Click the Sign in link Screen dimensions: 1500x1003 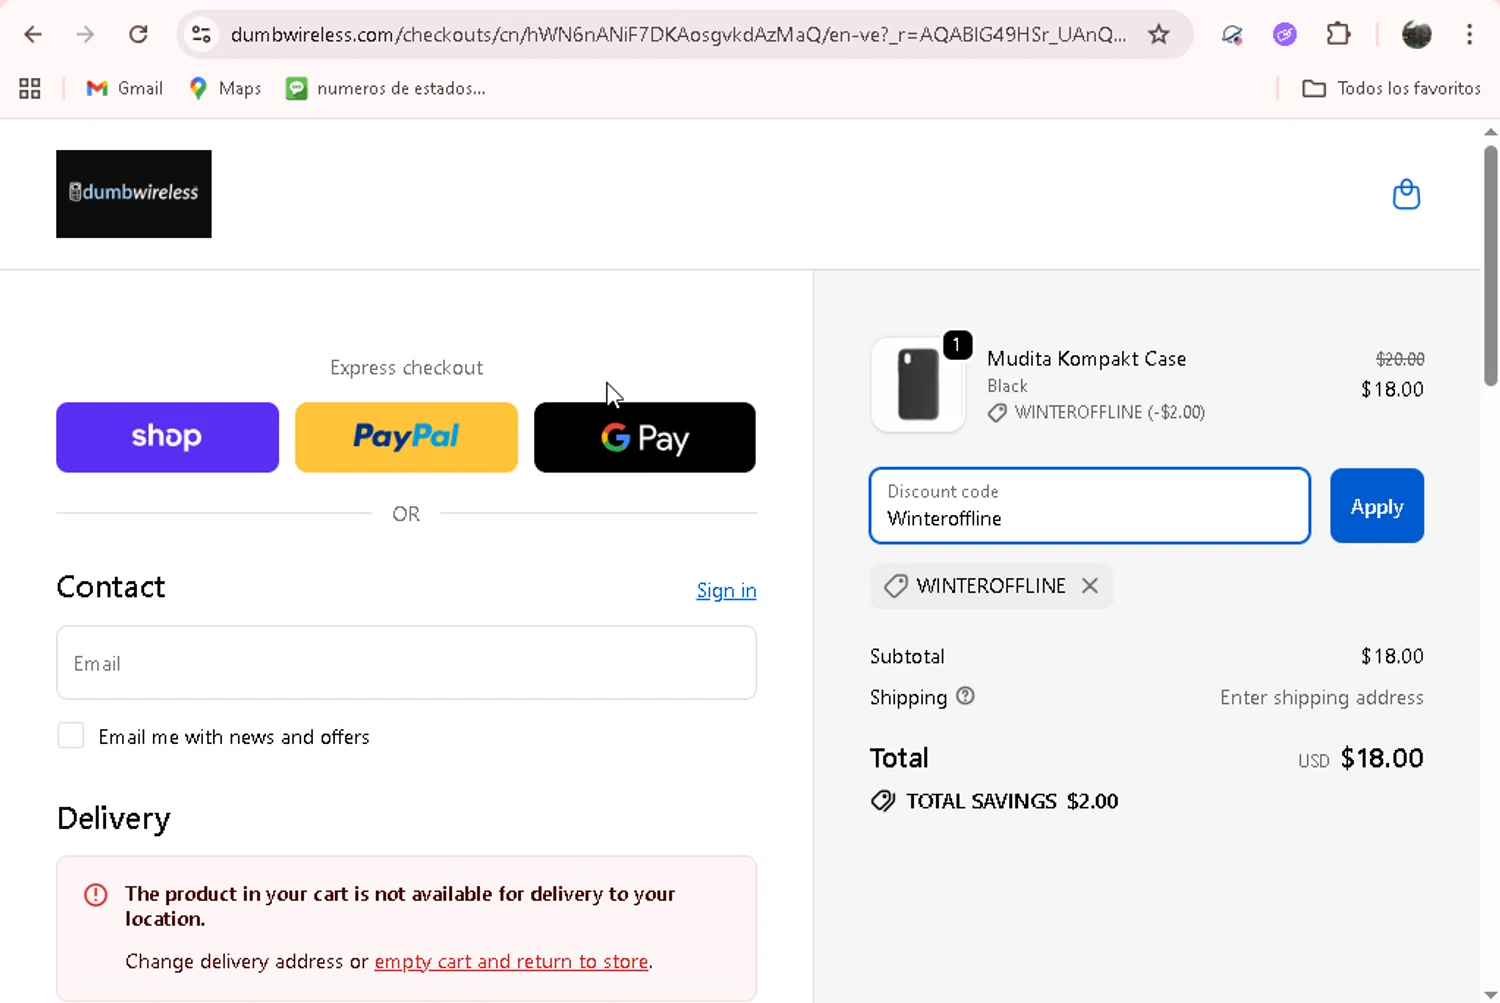pos(726,590)
